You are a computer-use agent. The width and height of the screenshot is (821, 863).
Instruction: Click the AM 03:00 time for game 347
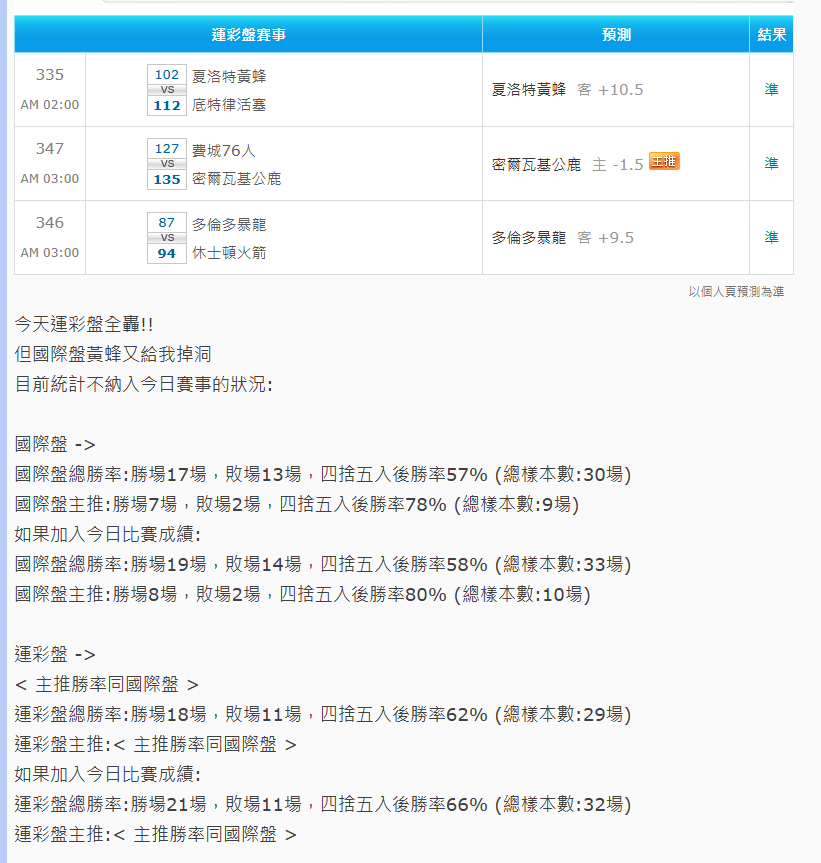(50, 178)
